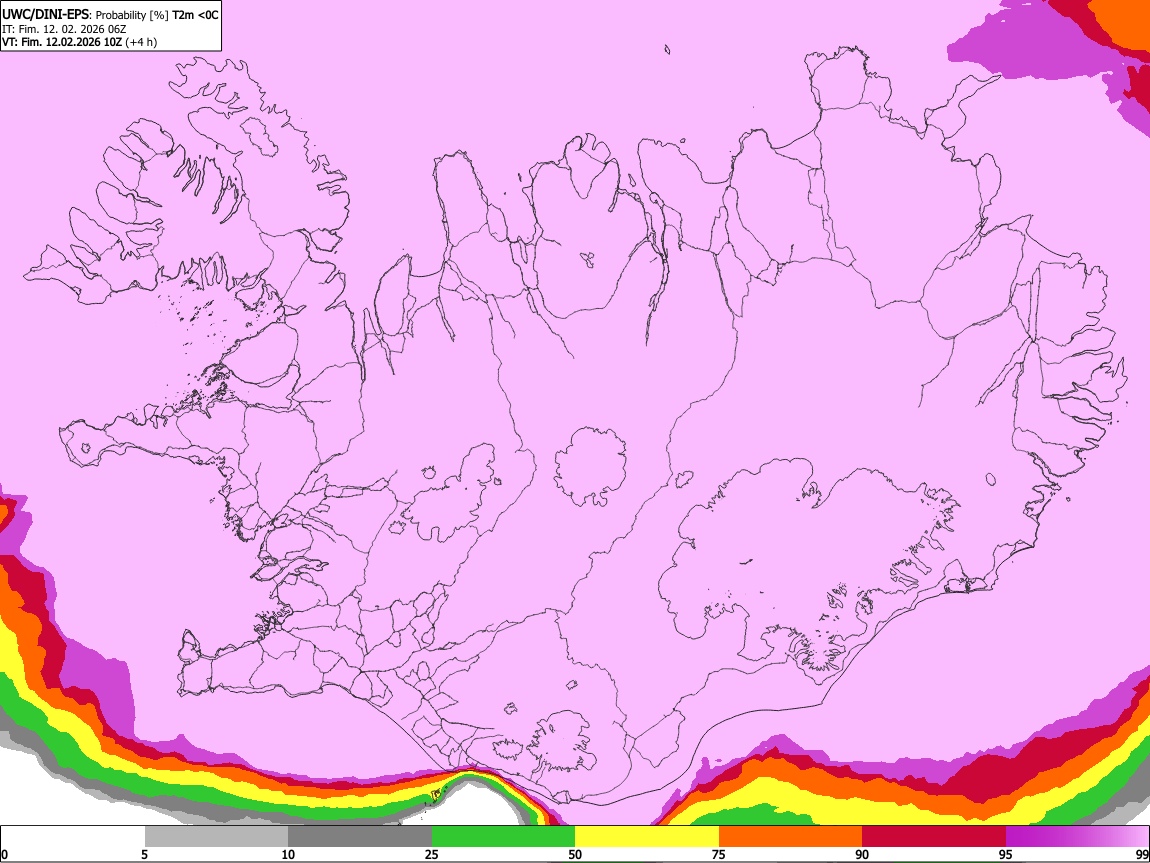Click the green 25-50% legend swatch

point(503,836)
